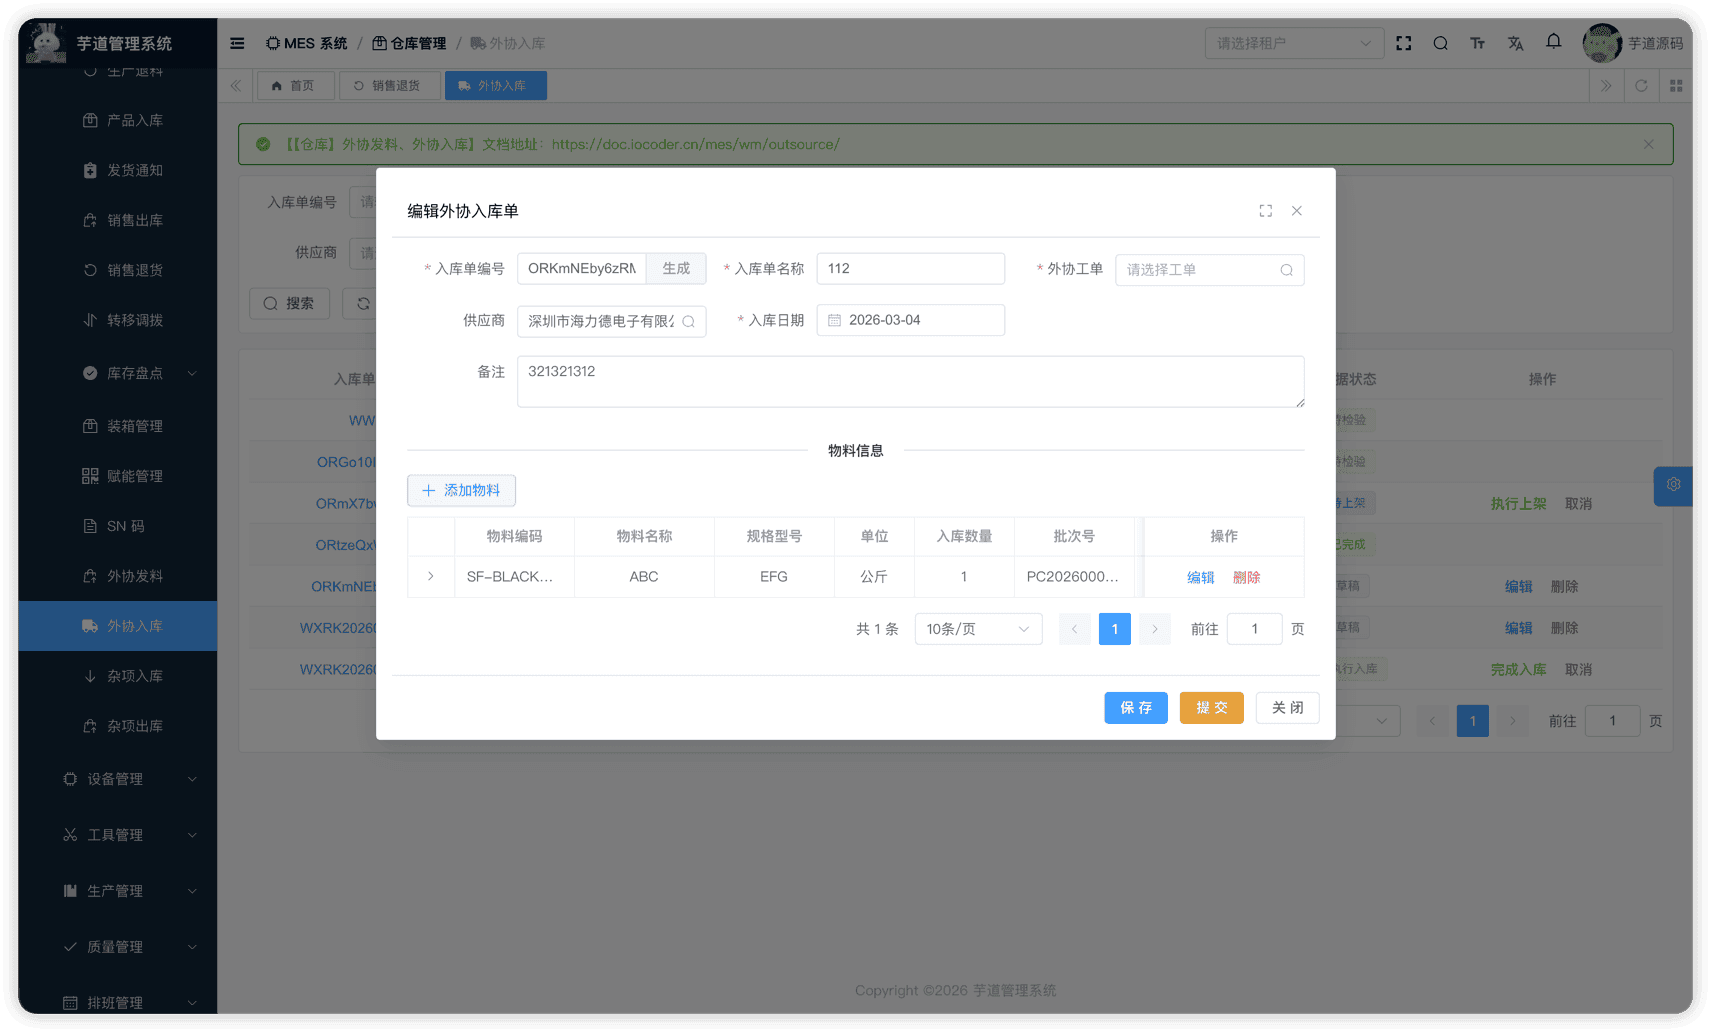Open the 请选择租户 tenant dropdown

1294,43
